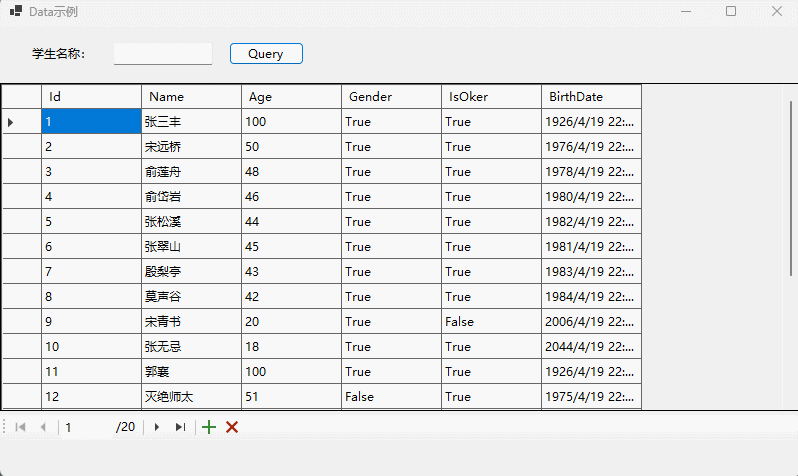Select the False Gender cell of row 12
798x476 pixels.
tap(391, 396)
